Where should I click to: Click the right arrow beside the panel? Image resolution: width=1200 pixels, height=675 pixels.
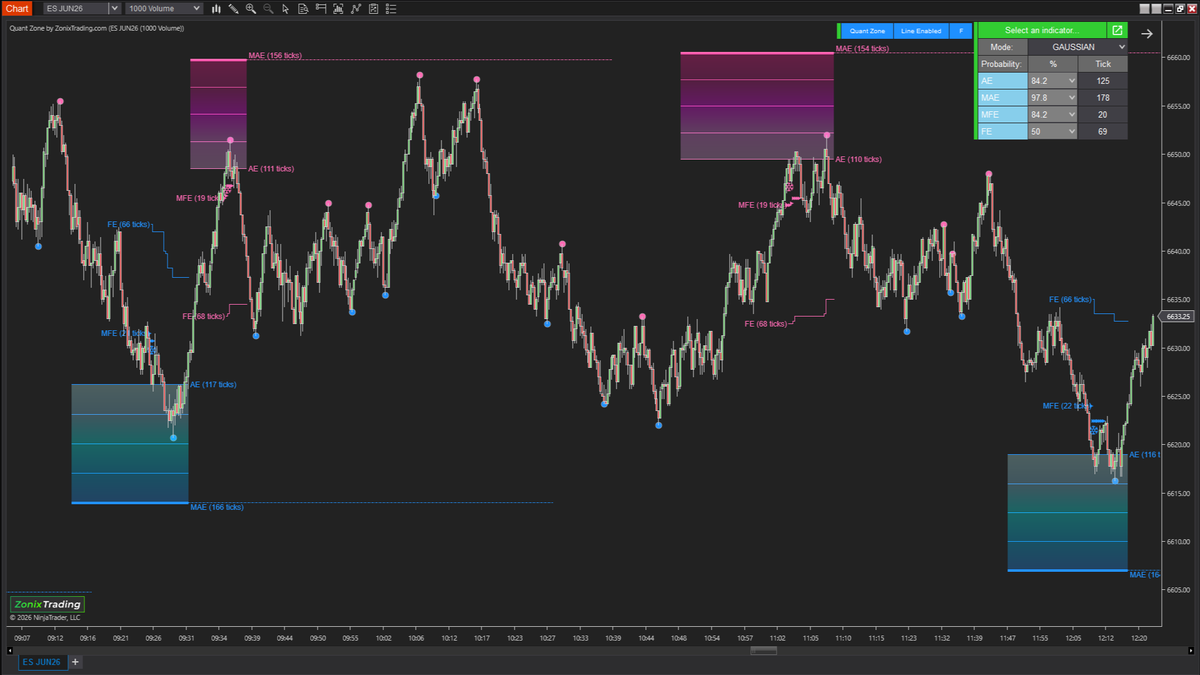click(x=1147, y=33)
